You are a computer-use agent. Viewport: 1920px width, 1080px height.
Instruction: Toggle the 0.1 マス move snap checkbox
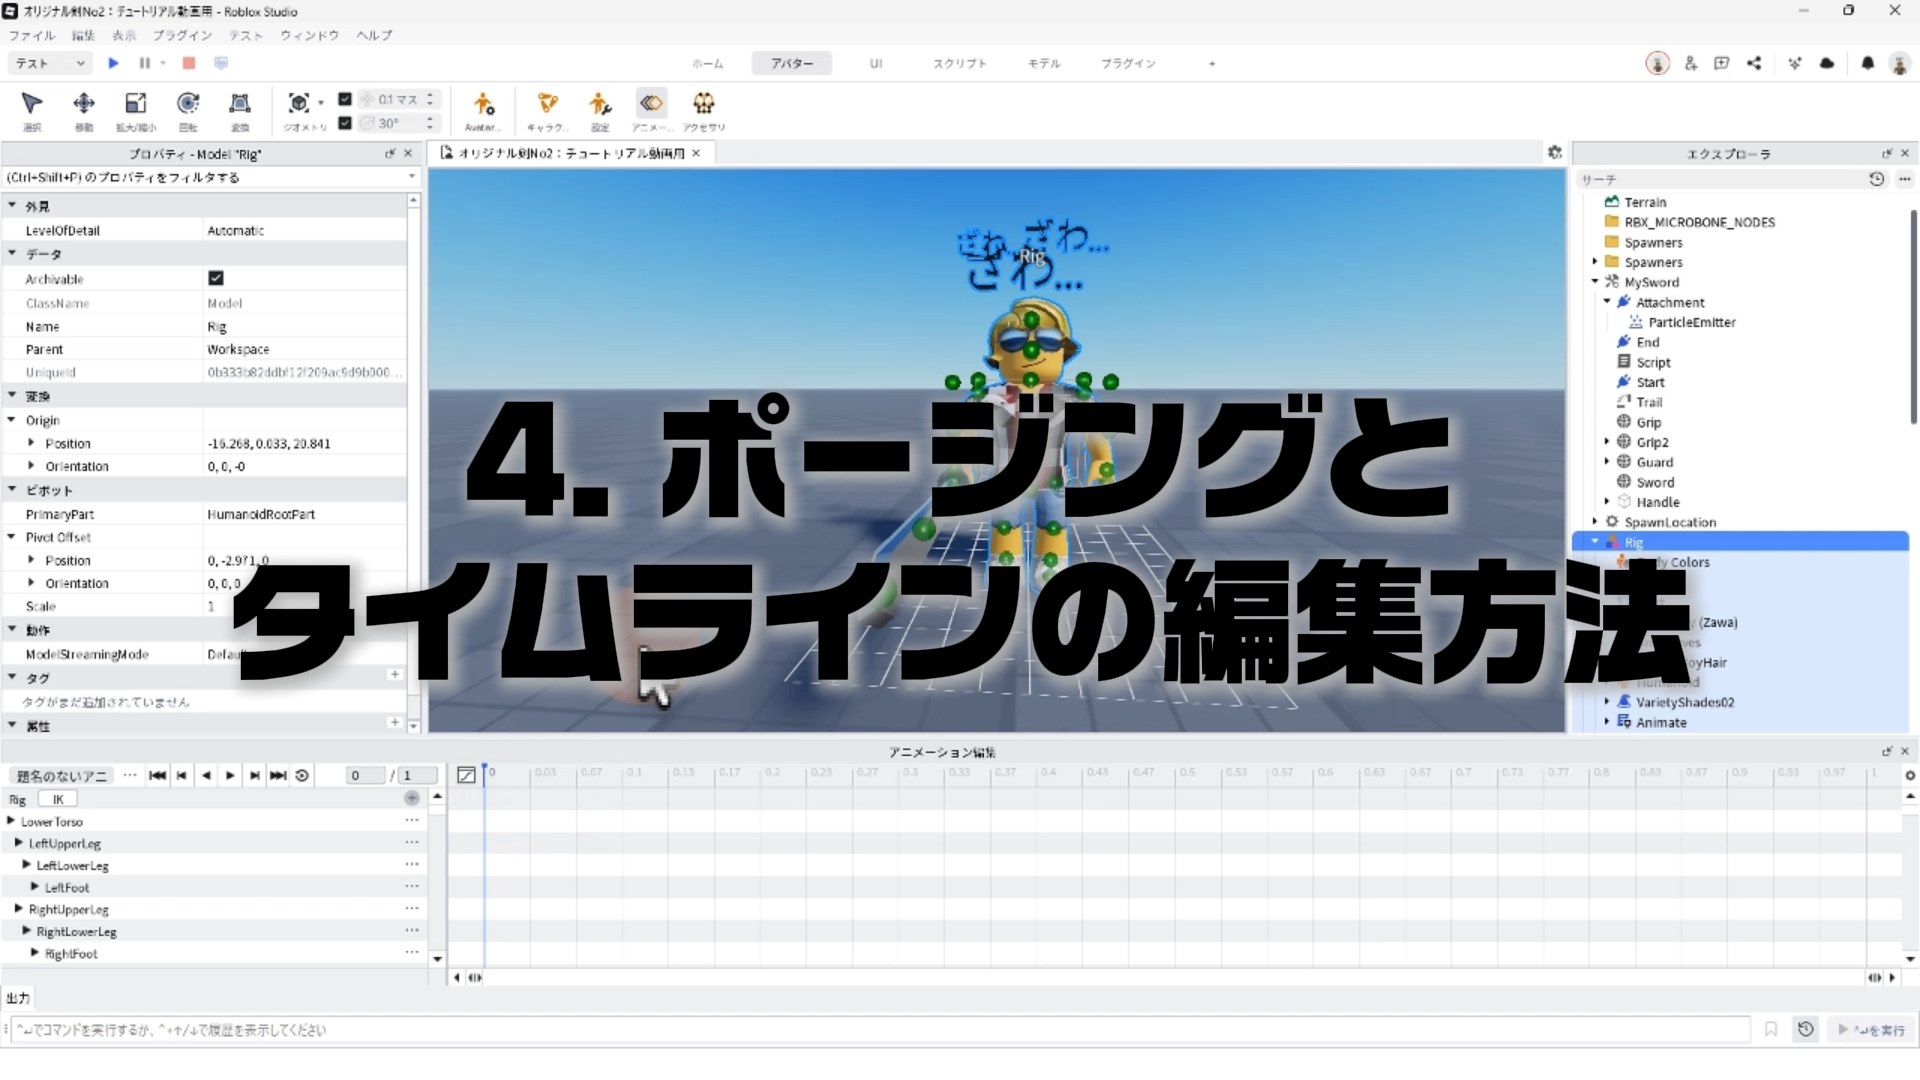click(345, 99)
